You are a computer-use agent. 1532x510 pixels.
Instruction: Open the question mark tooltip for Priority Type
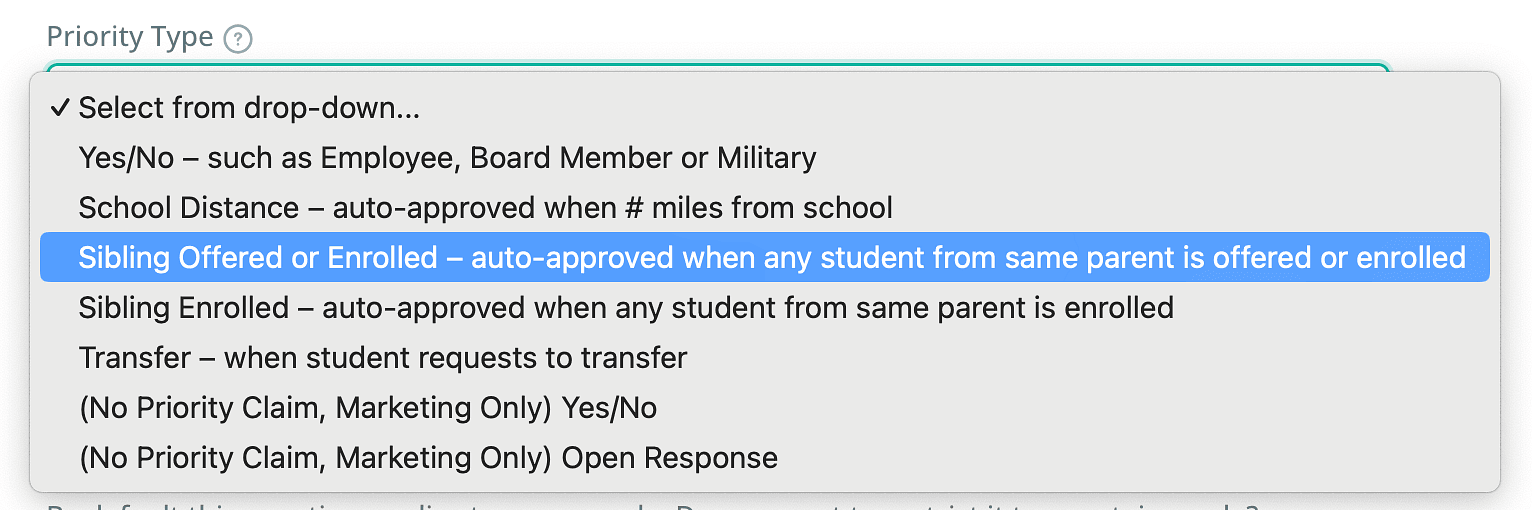tap(237, 39)
